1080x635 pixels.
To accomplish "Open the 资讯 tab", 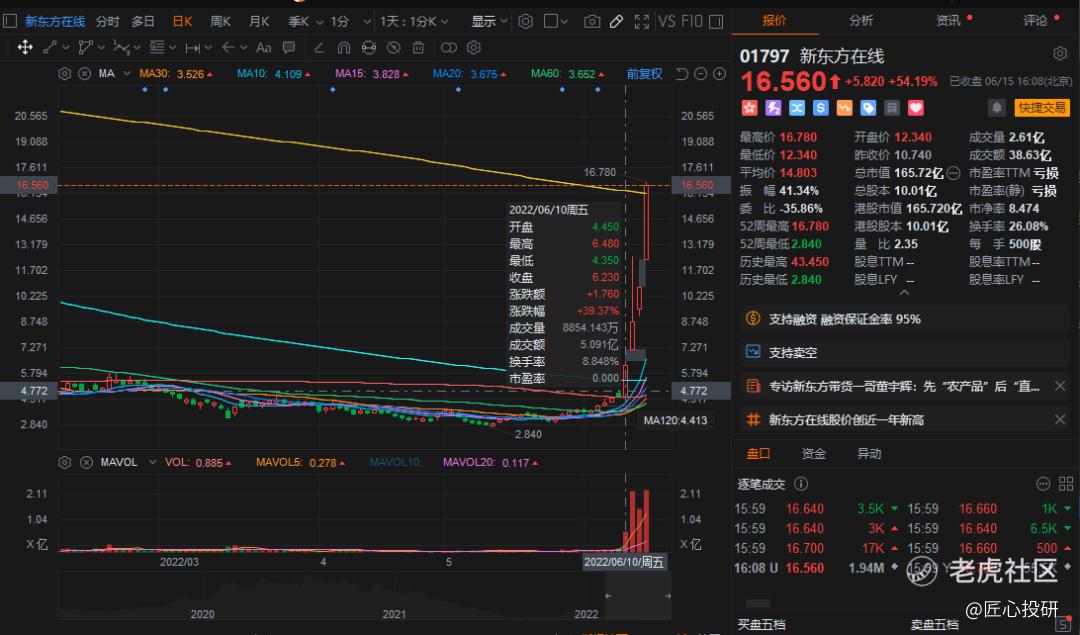I will click(x=948, y=21).
